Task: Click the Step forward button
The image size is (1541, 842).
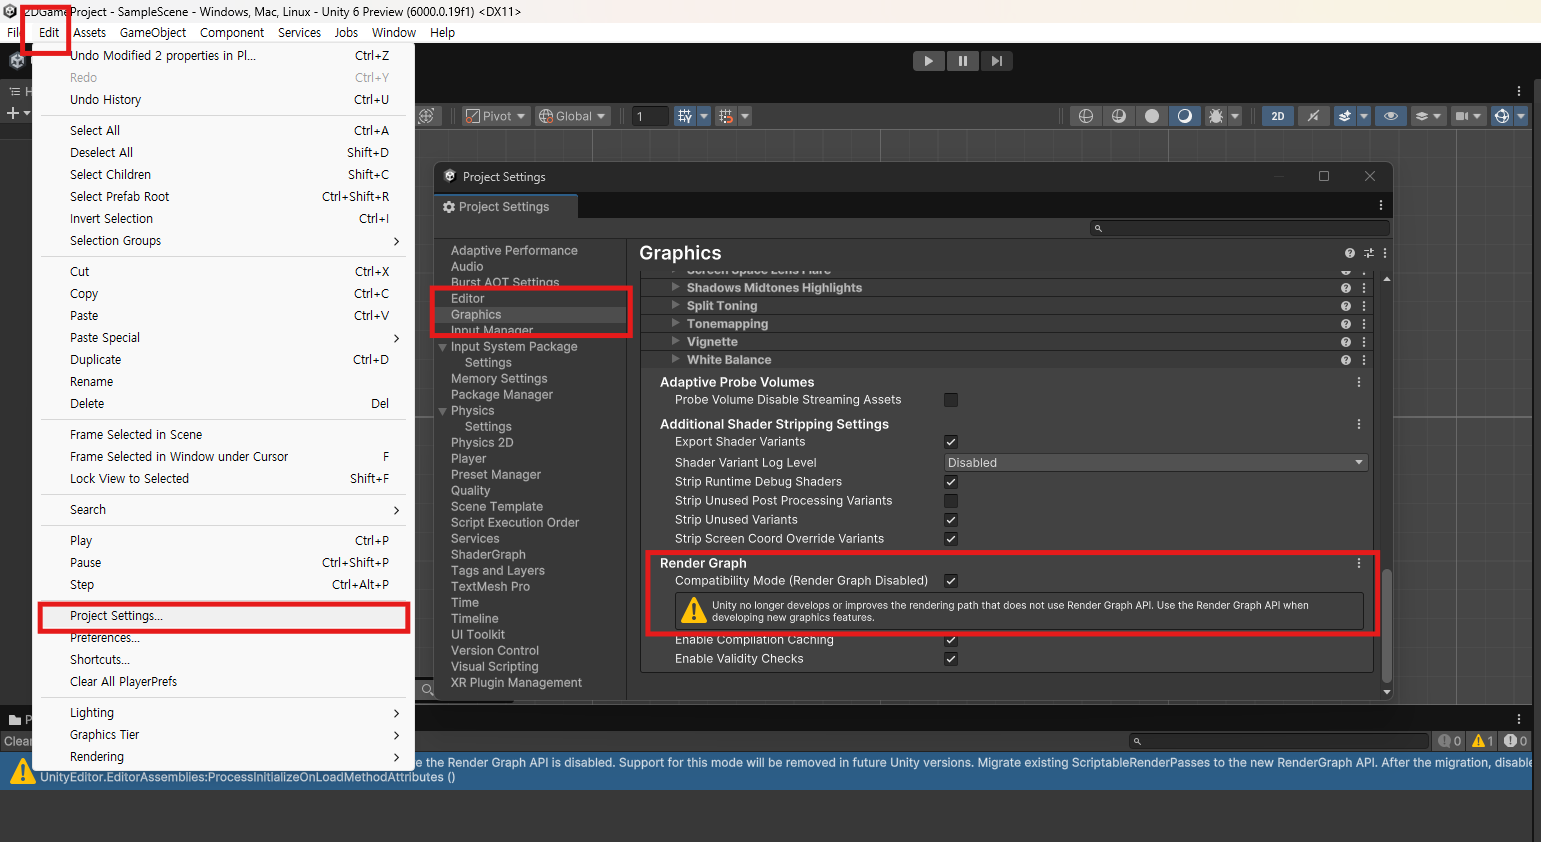Action: pos(996,61)
